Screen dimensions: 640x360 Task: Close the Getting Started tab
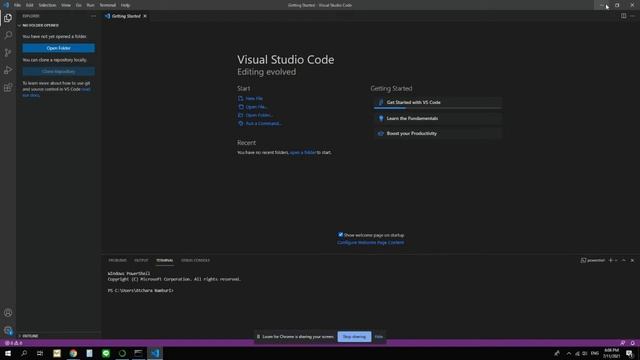145,16
